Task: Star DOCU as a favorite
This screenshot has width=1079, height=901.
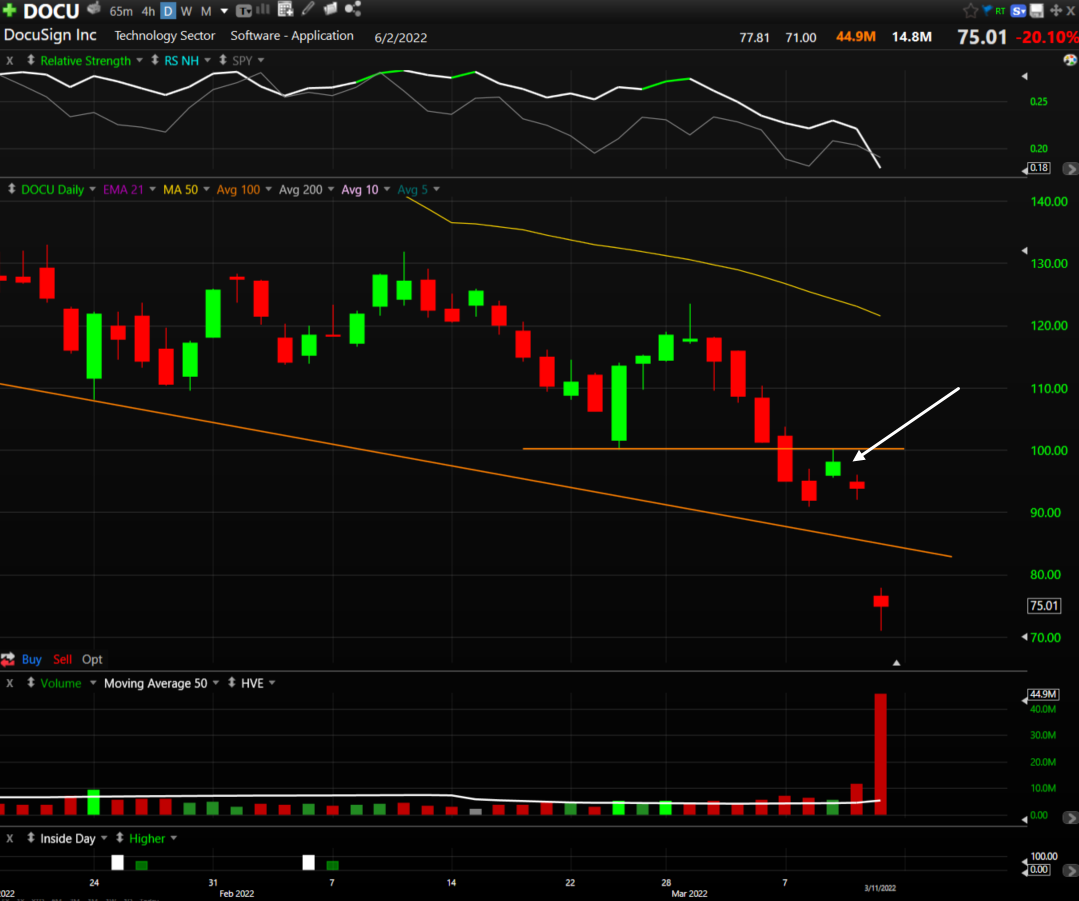Action: [970, 10]
